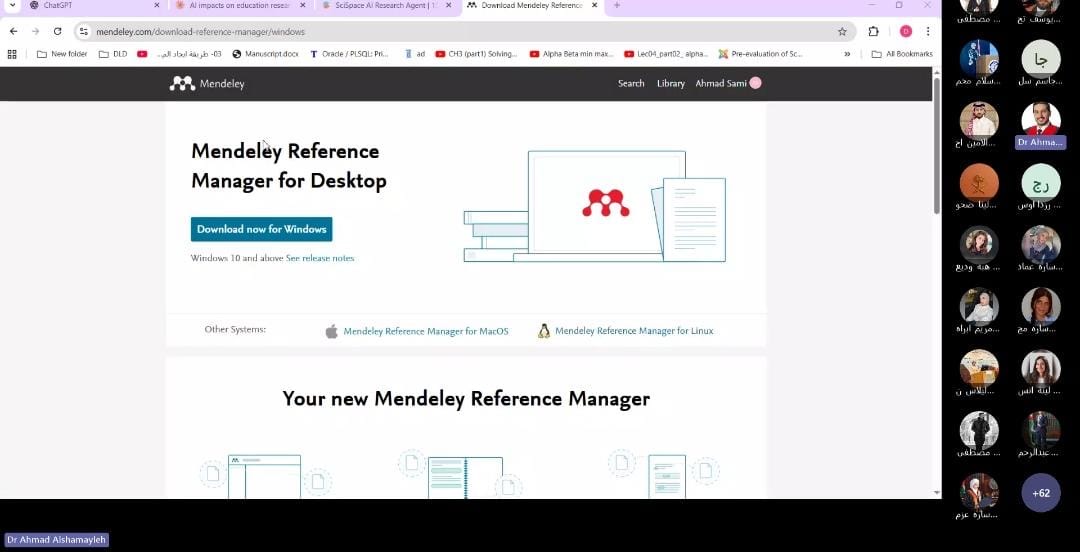Click the site info icon in address bar
The image size is (1080, 552).
tap(84, 32)
